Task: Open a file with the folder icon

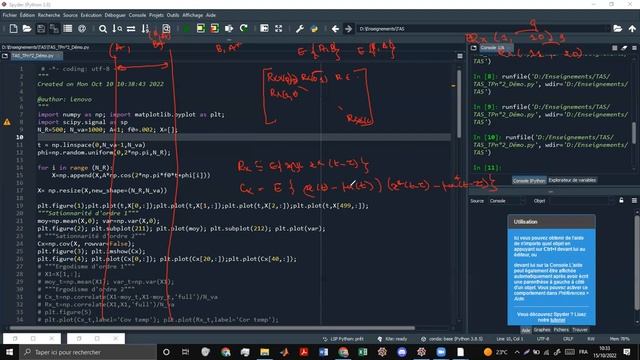Action: coord(27,29)
